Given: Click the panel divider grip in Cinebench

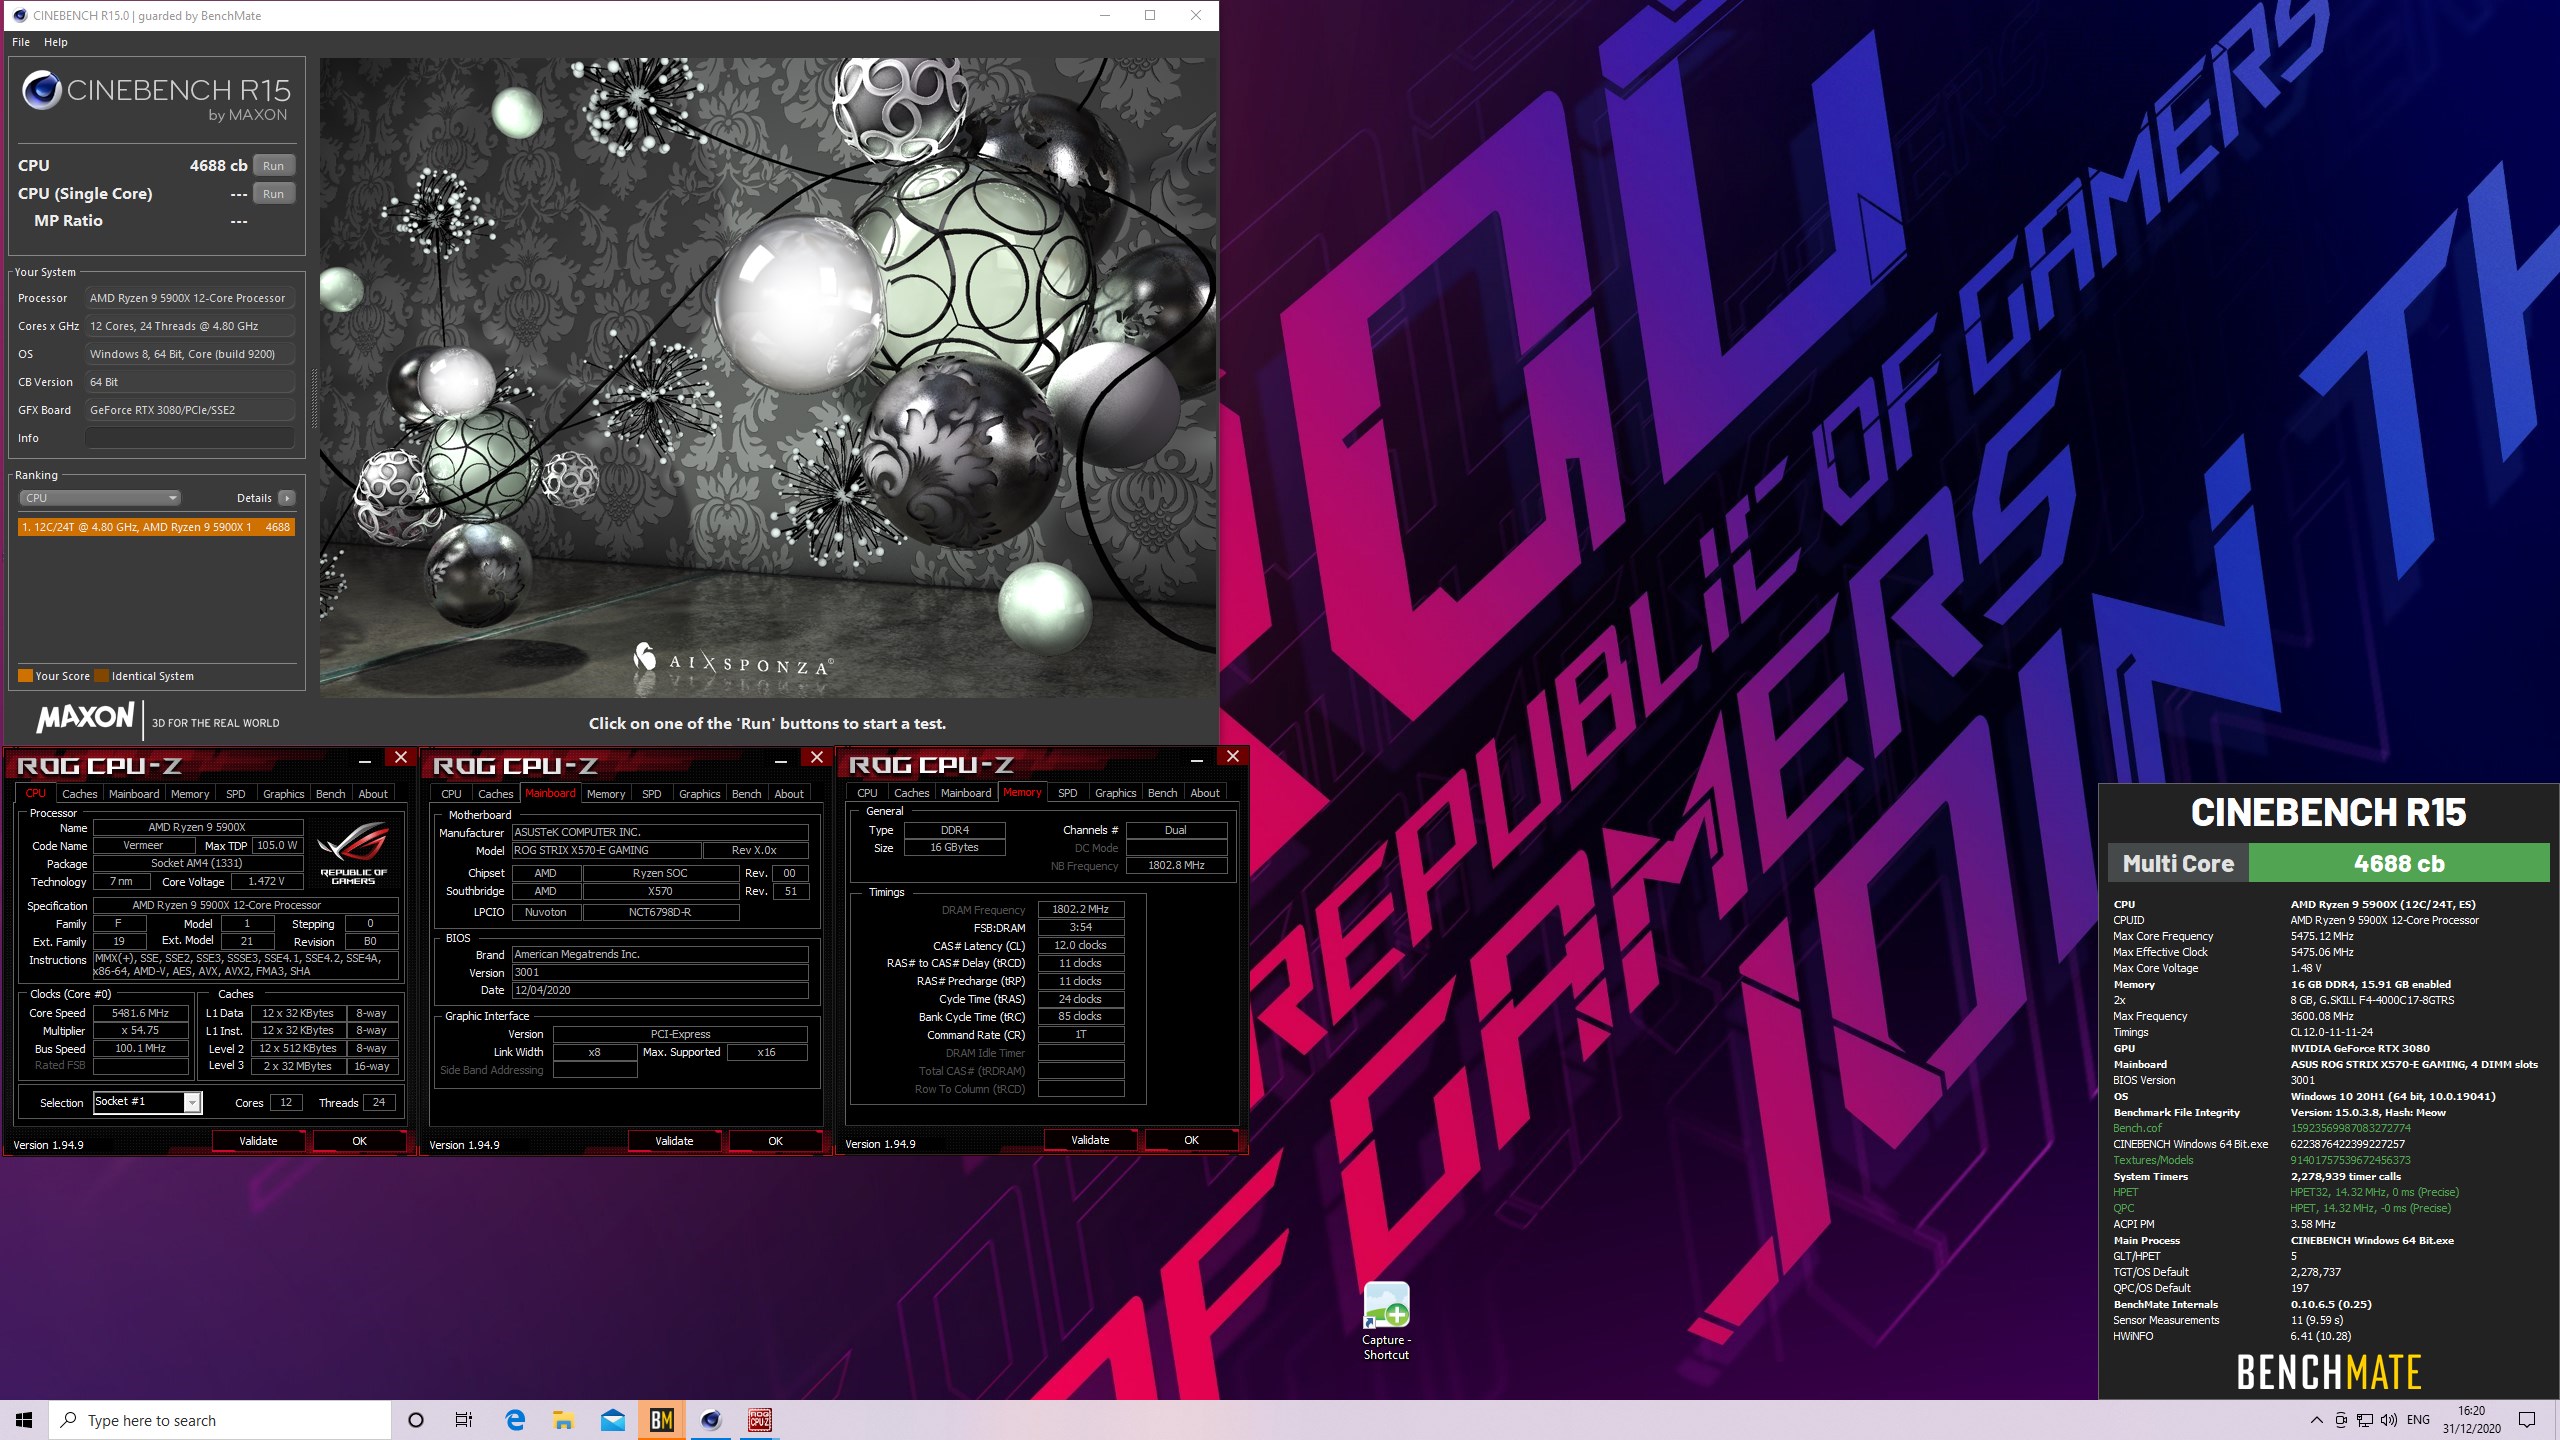Looking at the screenshot, I should pos(314,398).
